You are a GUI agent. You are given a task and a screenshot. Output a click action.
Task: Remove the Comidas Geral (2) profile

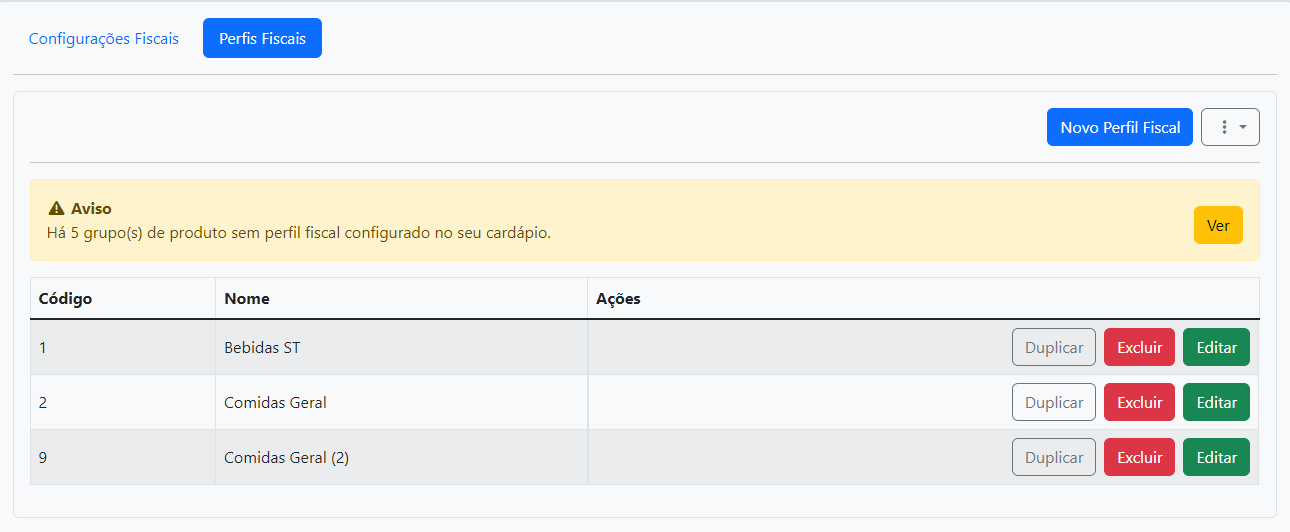click(x=1139, y=457)
